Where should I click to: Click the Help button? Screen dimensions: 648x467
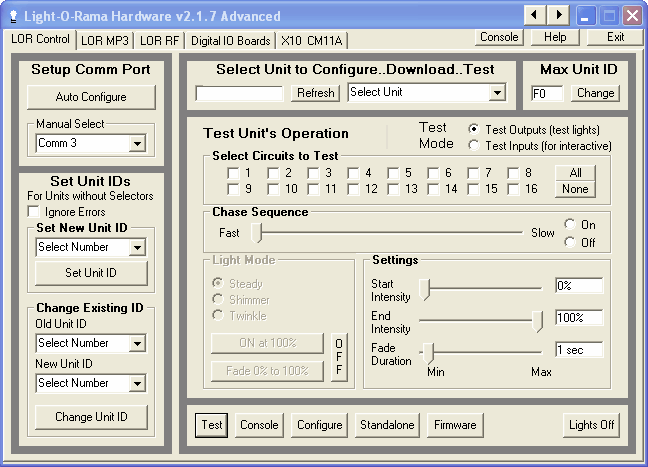pyautogui.click(x=555, y=37)
